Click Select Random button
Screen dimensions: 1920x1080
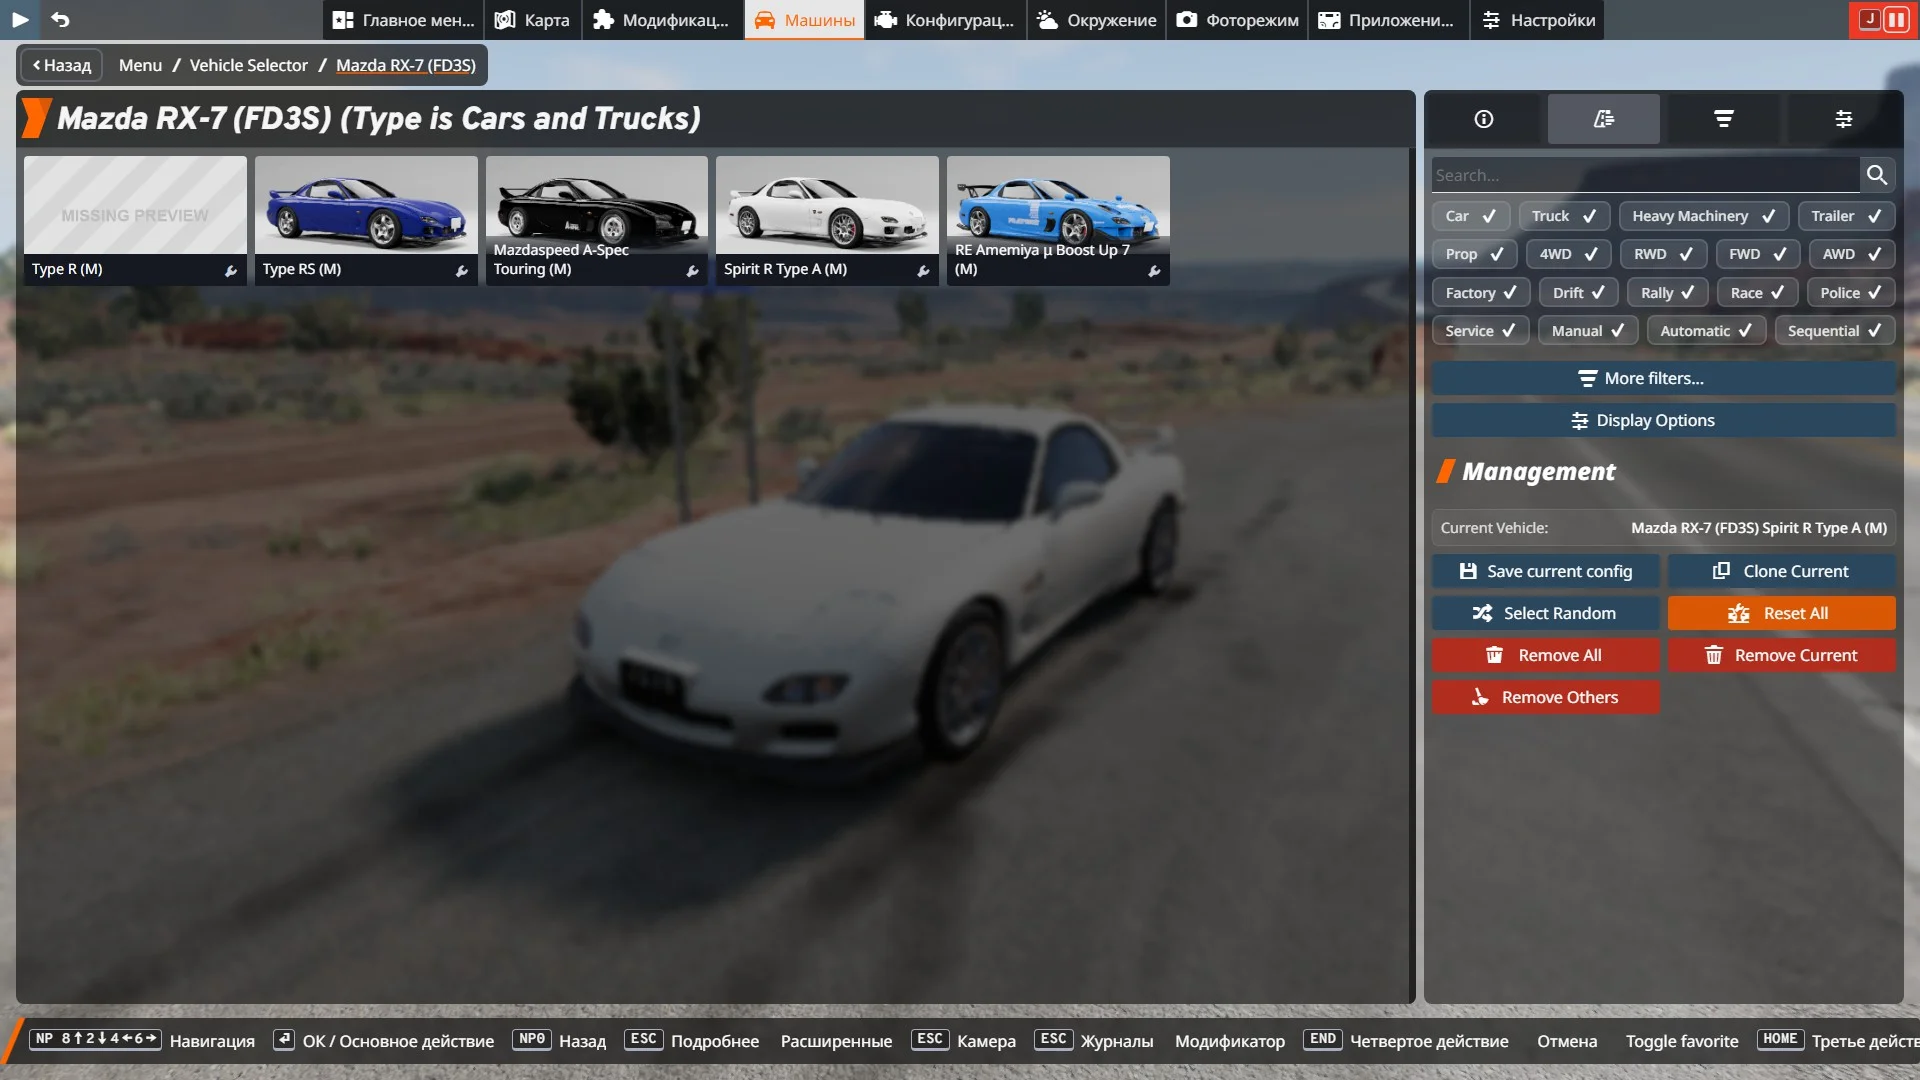pyautogui.click(x=1546, y=613)
